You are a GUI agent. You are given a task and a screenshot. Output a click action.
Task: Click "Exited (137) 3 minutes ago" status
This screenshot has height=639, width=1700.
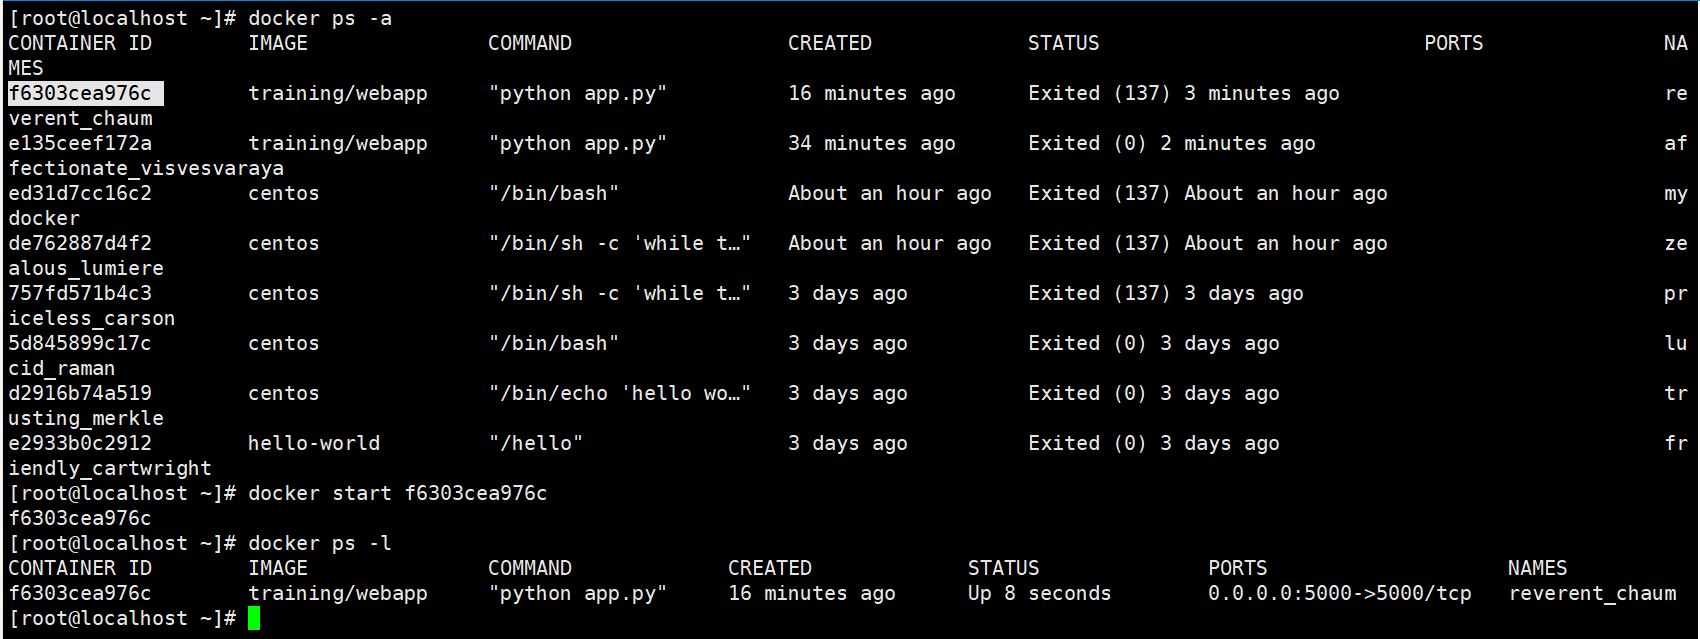(1184, 93)
